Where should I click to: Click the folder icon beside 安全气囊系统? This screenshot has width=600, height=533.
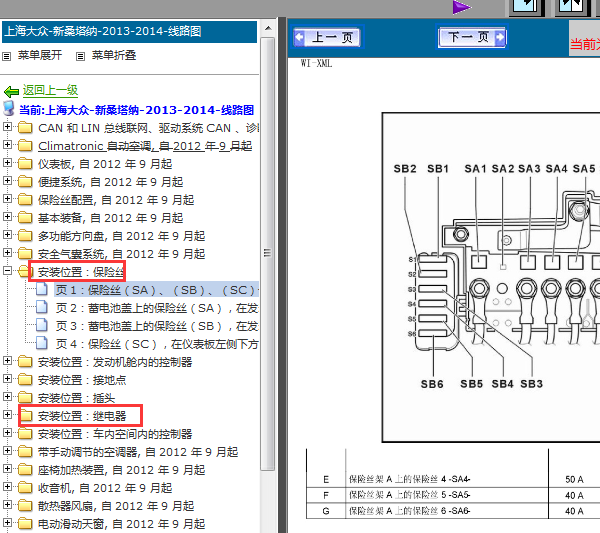tap(25, 253)
